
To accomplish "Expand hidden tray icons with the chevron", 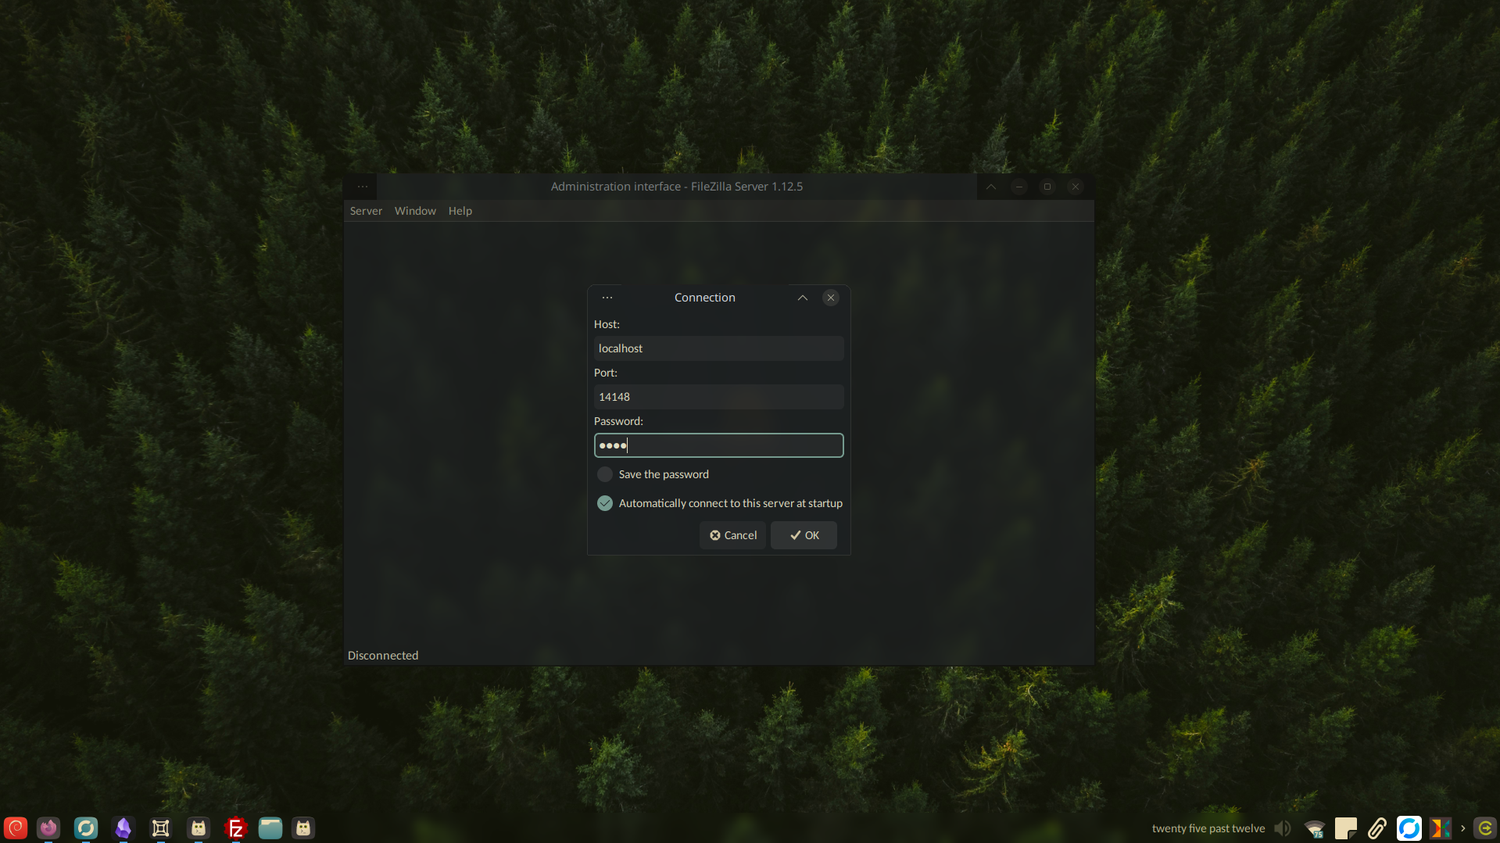I will coord(1463,828).
